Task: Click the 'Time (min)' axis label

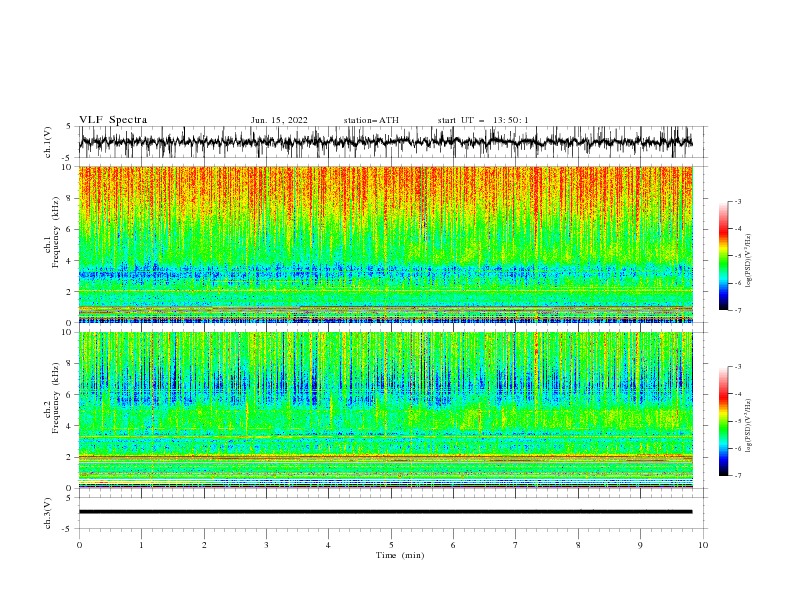Action: 400,555
